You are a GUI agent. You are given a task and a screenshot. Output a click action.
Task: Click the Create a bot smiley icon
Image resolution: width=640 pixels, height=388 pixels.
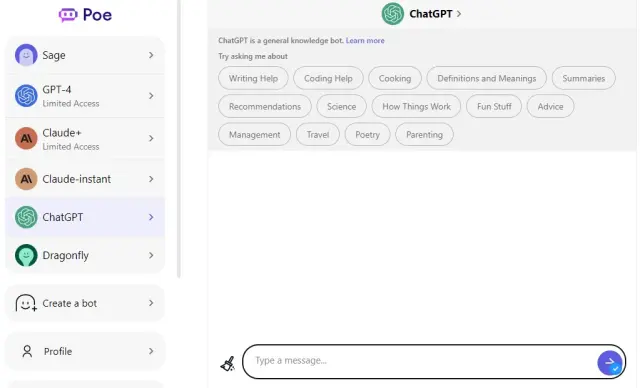point(26,304)
